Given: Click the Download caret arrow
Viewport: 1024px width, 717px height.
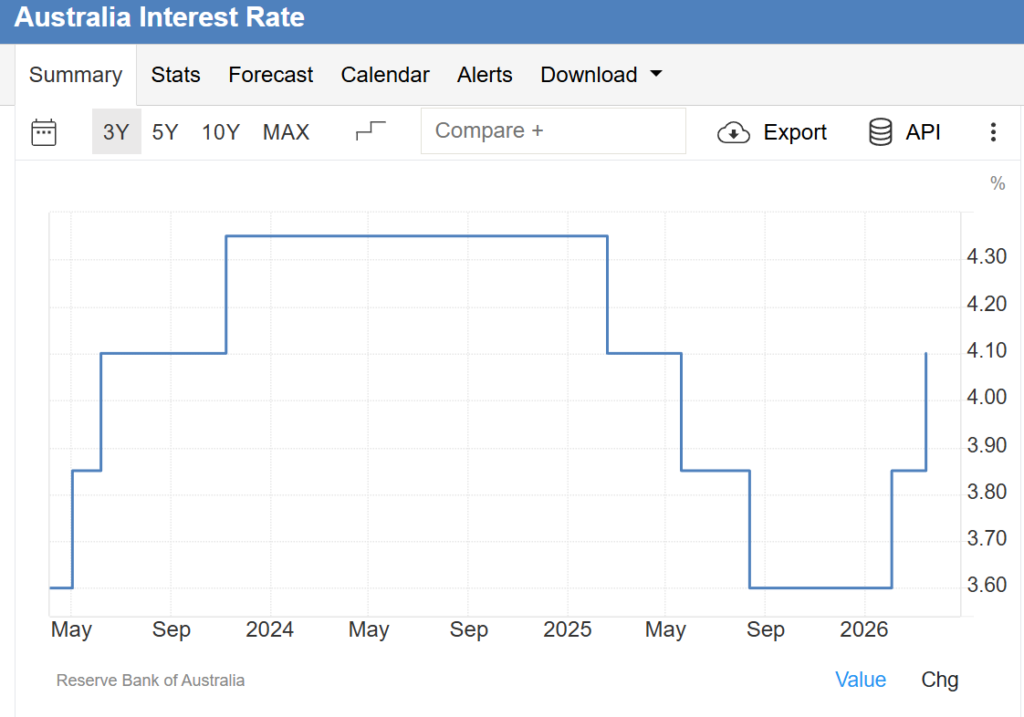Looking at the screenshot, I should [656, 75].
